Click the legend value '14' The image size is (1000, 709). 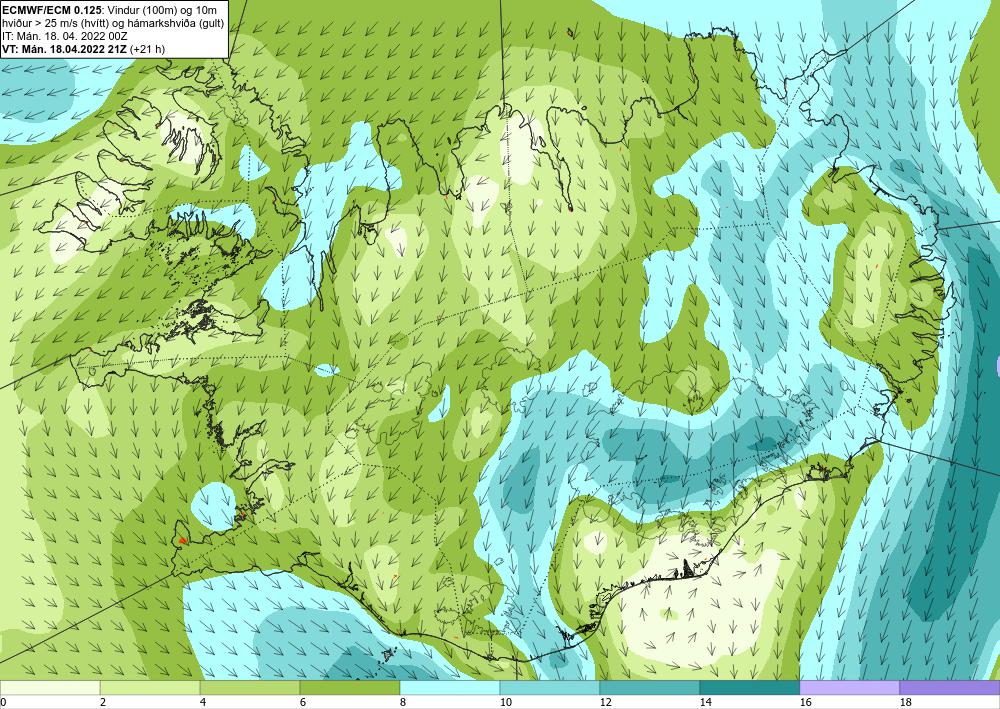point(705,702)
